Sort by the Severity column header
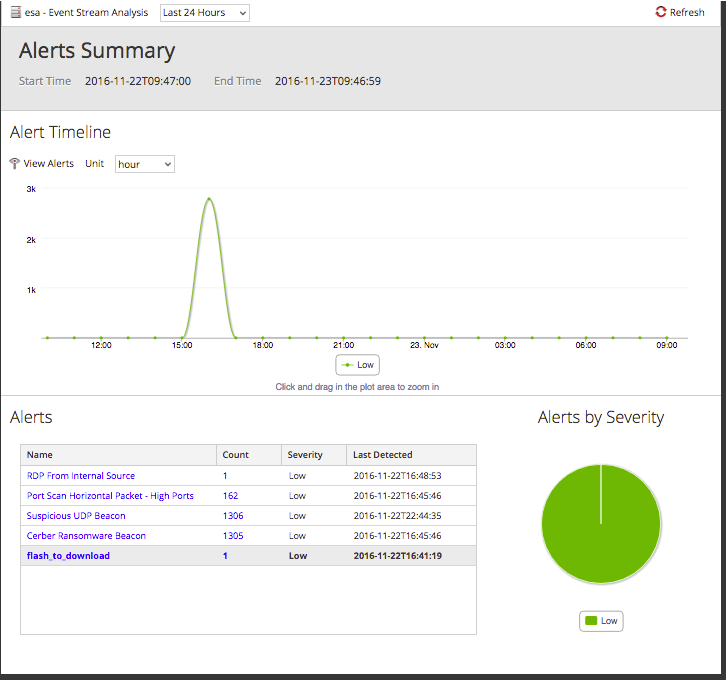Image resolution: width=727 pixels, height=680 pixels. [x=305, y=455]
